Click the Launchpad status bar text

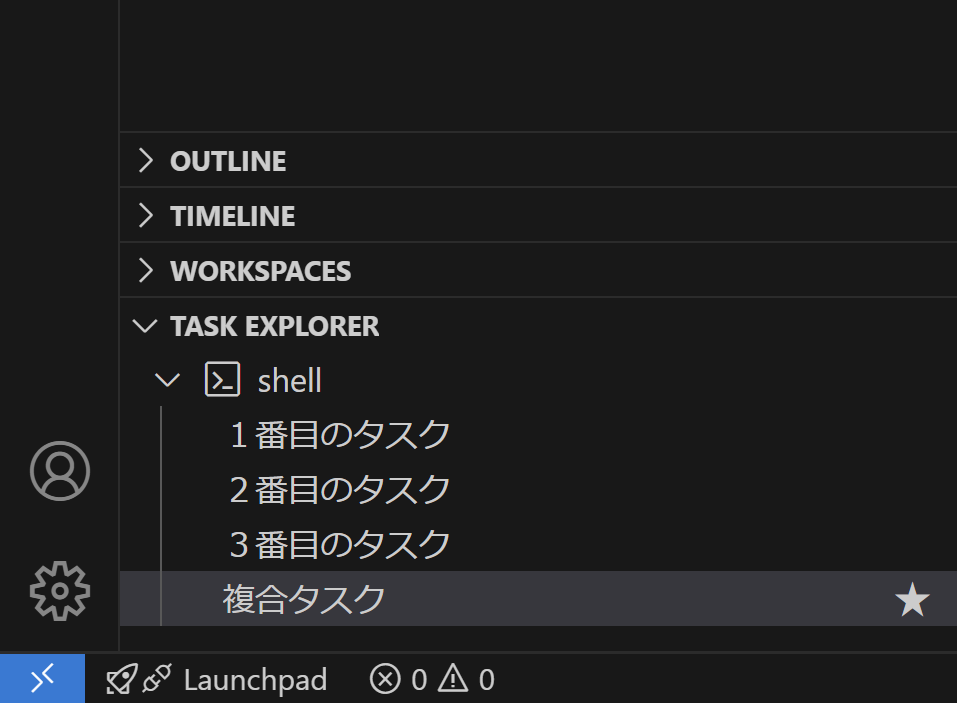tap(255, 680)
